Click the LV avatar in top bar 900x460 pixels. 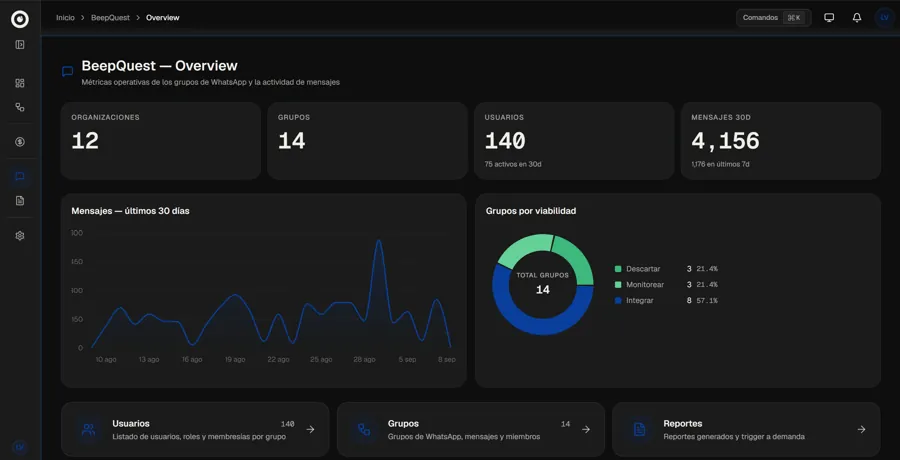click(884, 18)
